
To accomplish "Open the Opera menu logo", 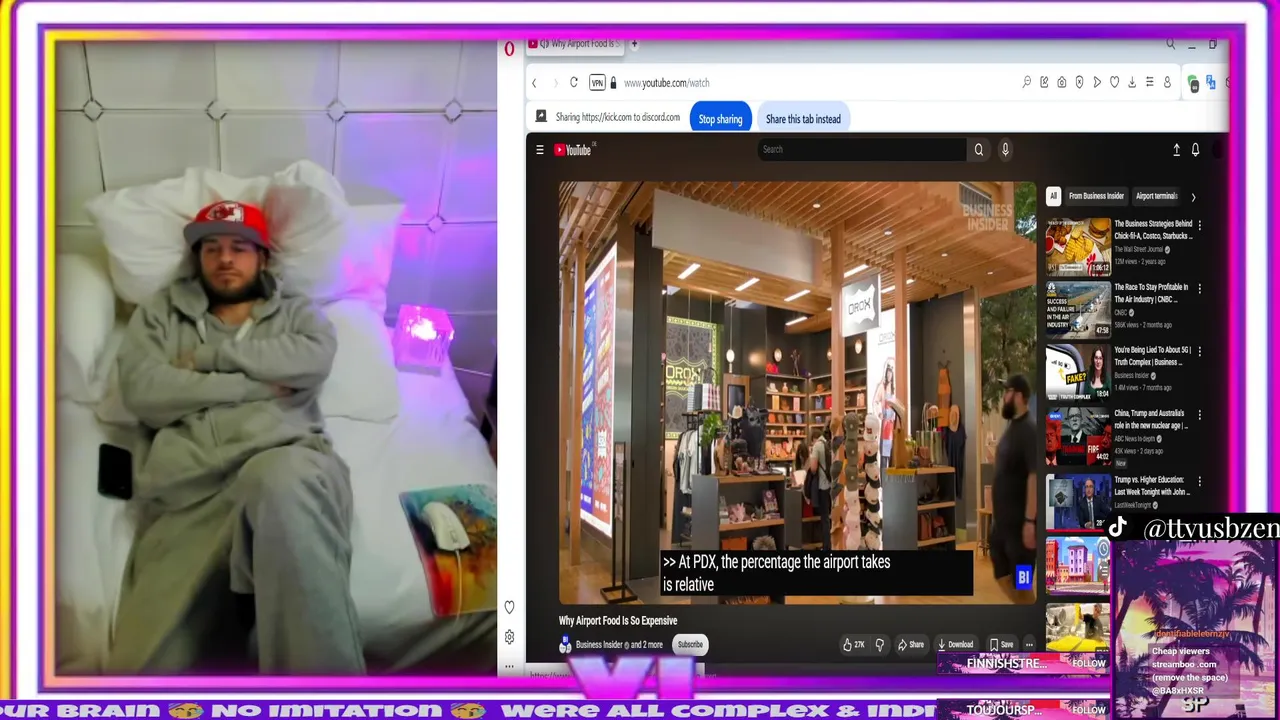I will pos(509,48).
